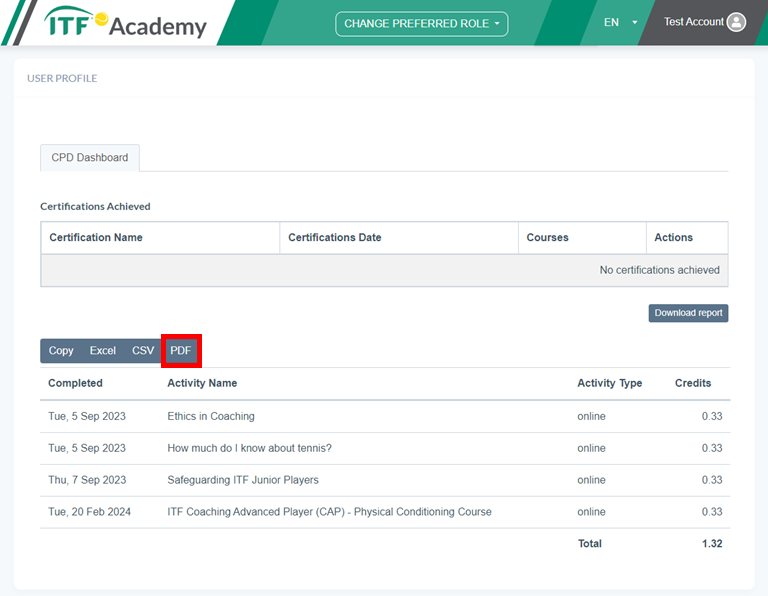Click the USER PROFILE heading
768x596 pixels.
(x=62, y=78)
